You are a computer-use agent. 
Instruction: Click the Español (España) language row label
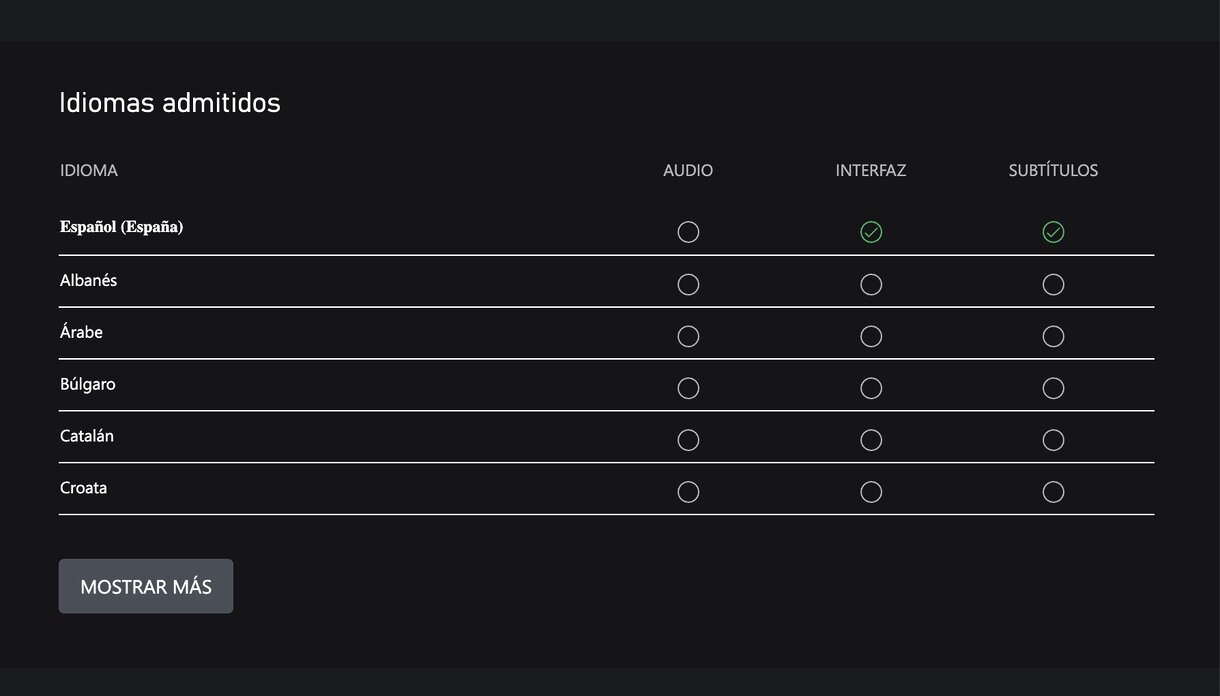tap(122, 227)
